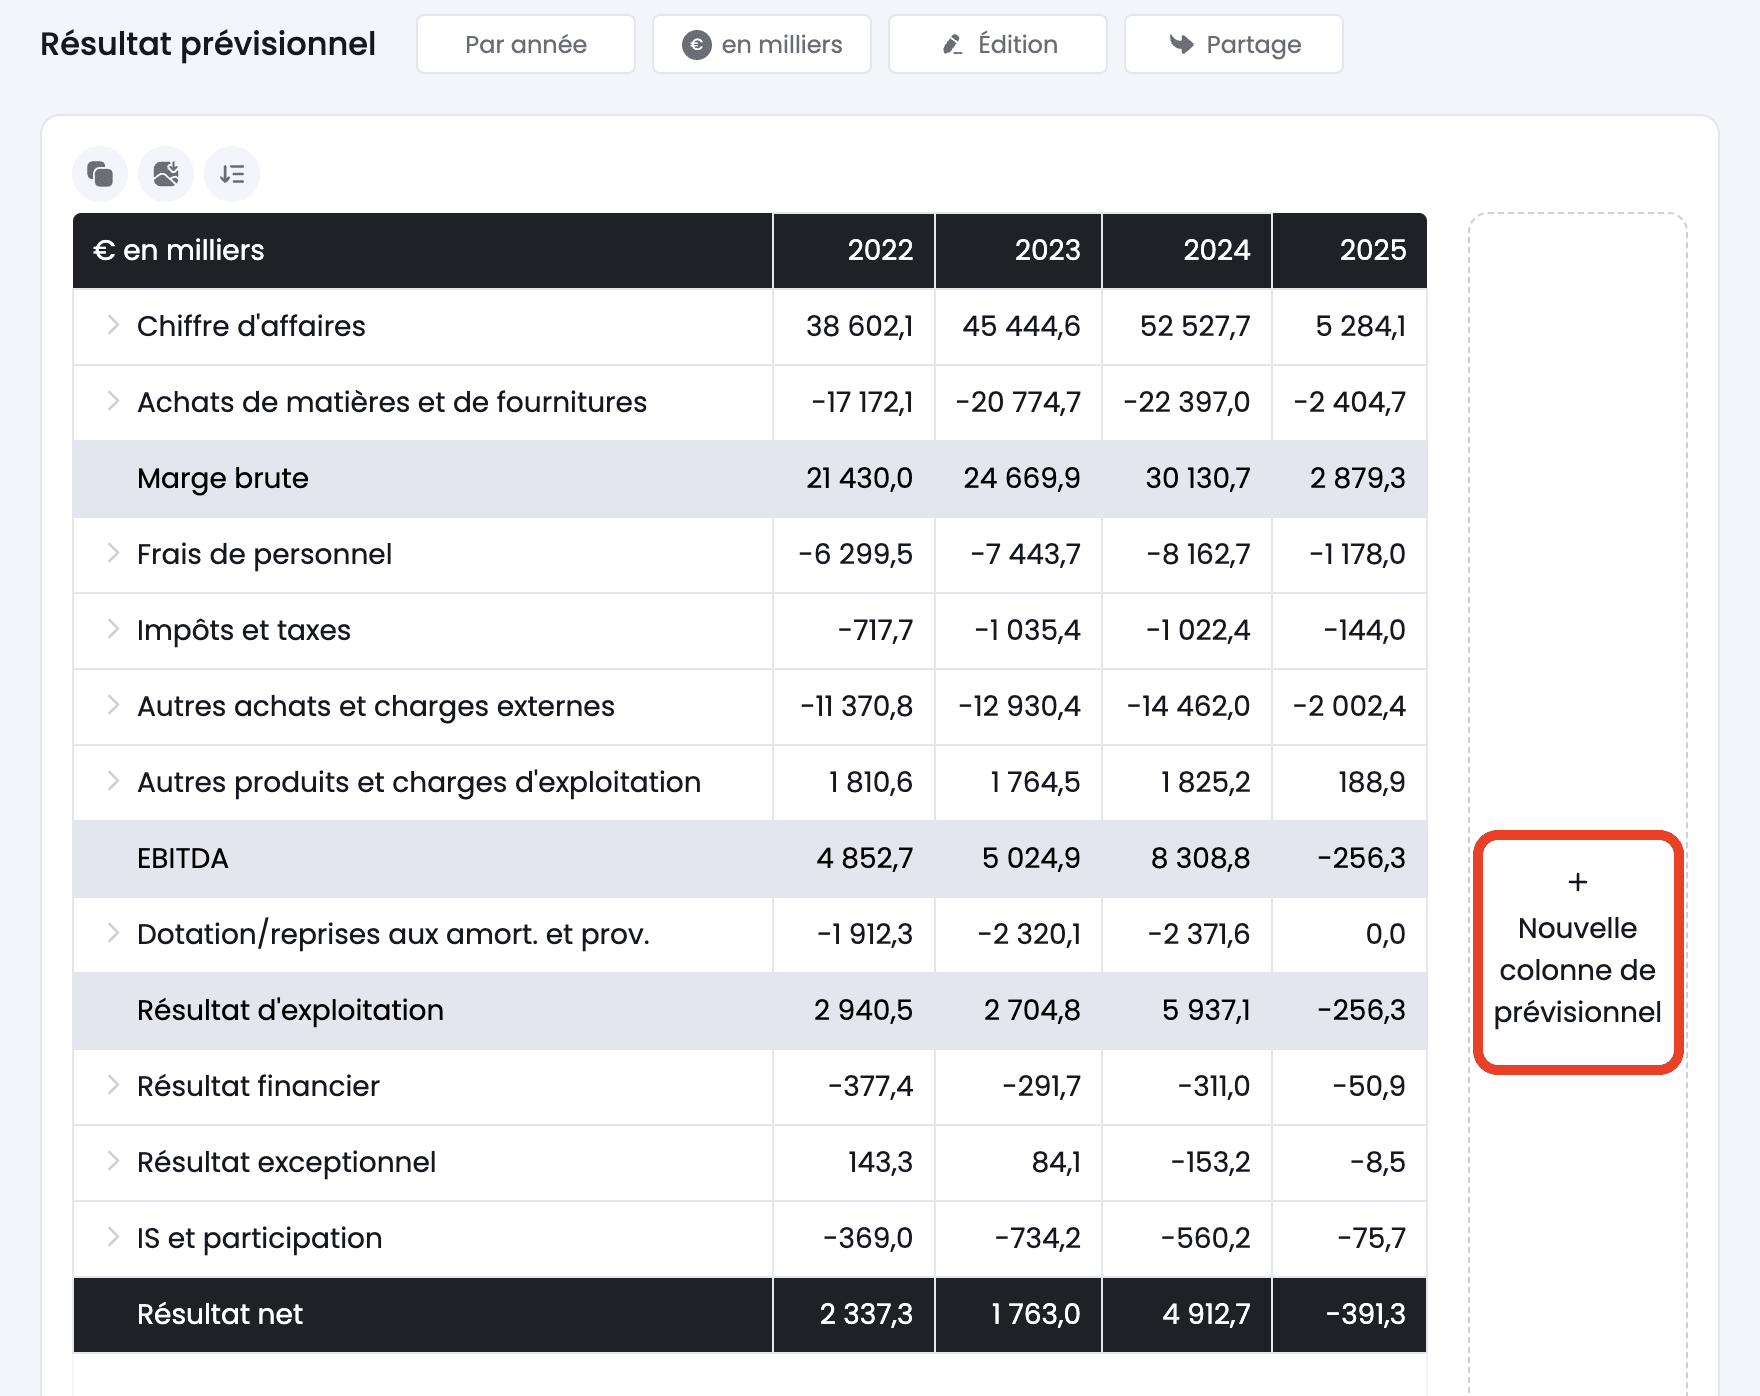Expand the Résultat financier row
Screen dimensions: 1760x1396
pyautogui.click(x=113, y=1085)
